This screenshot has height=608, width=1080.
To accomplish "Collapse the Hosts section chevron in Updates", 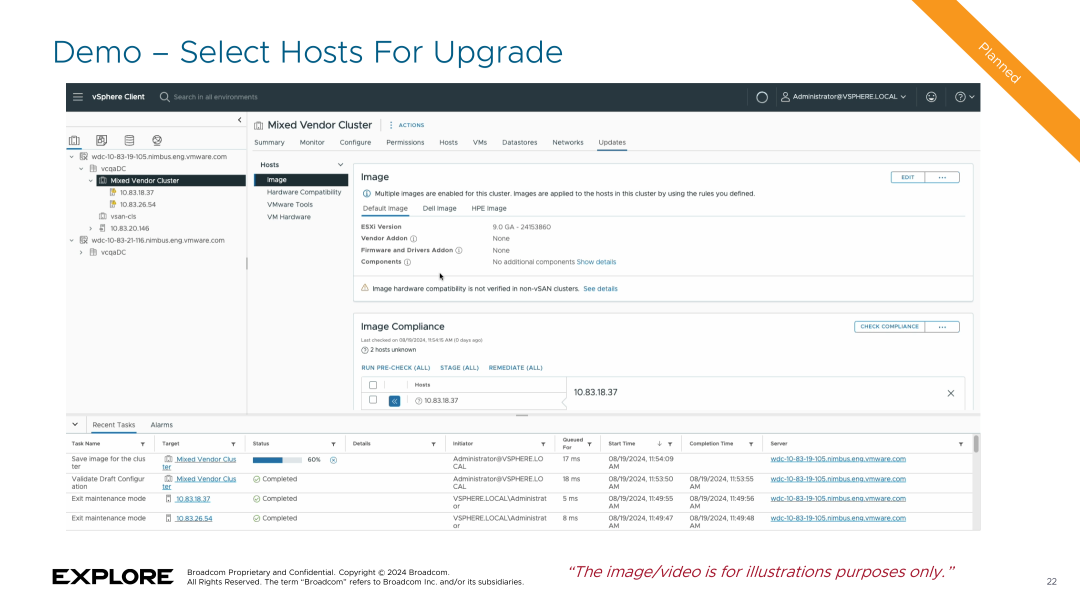I will click(340, 165).
